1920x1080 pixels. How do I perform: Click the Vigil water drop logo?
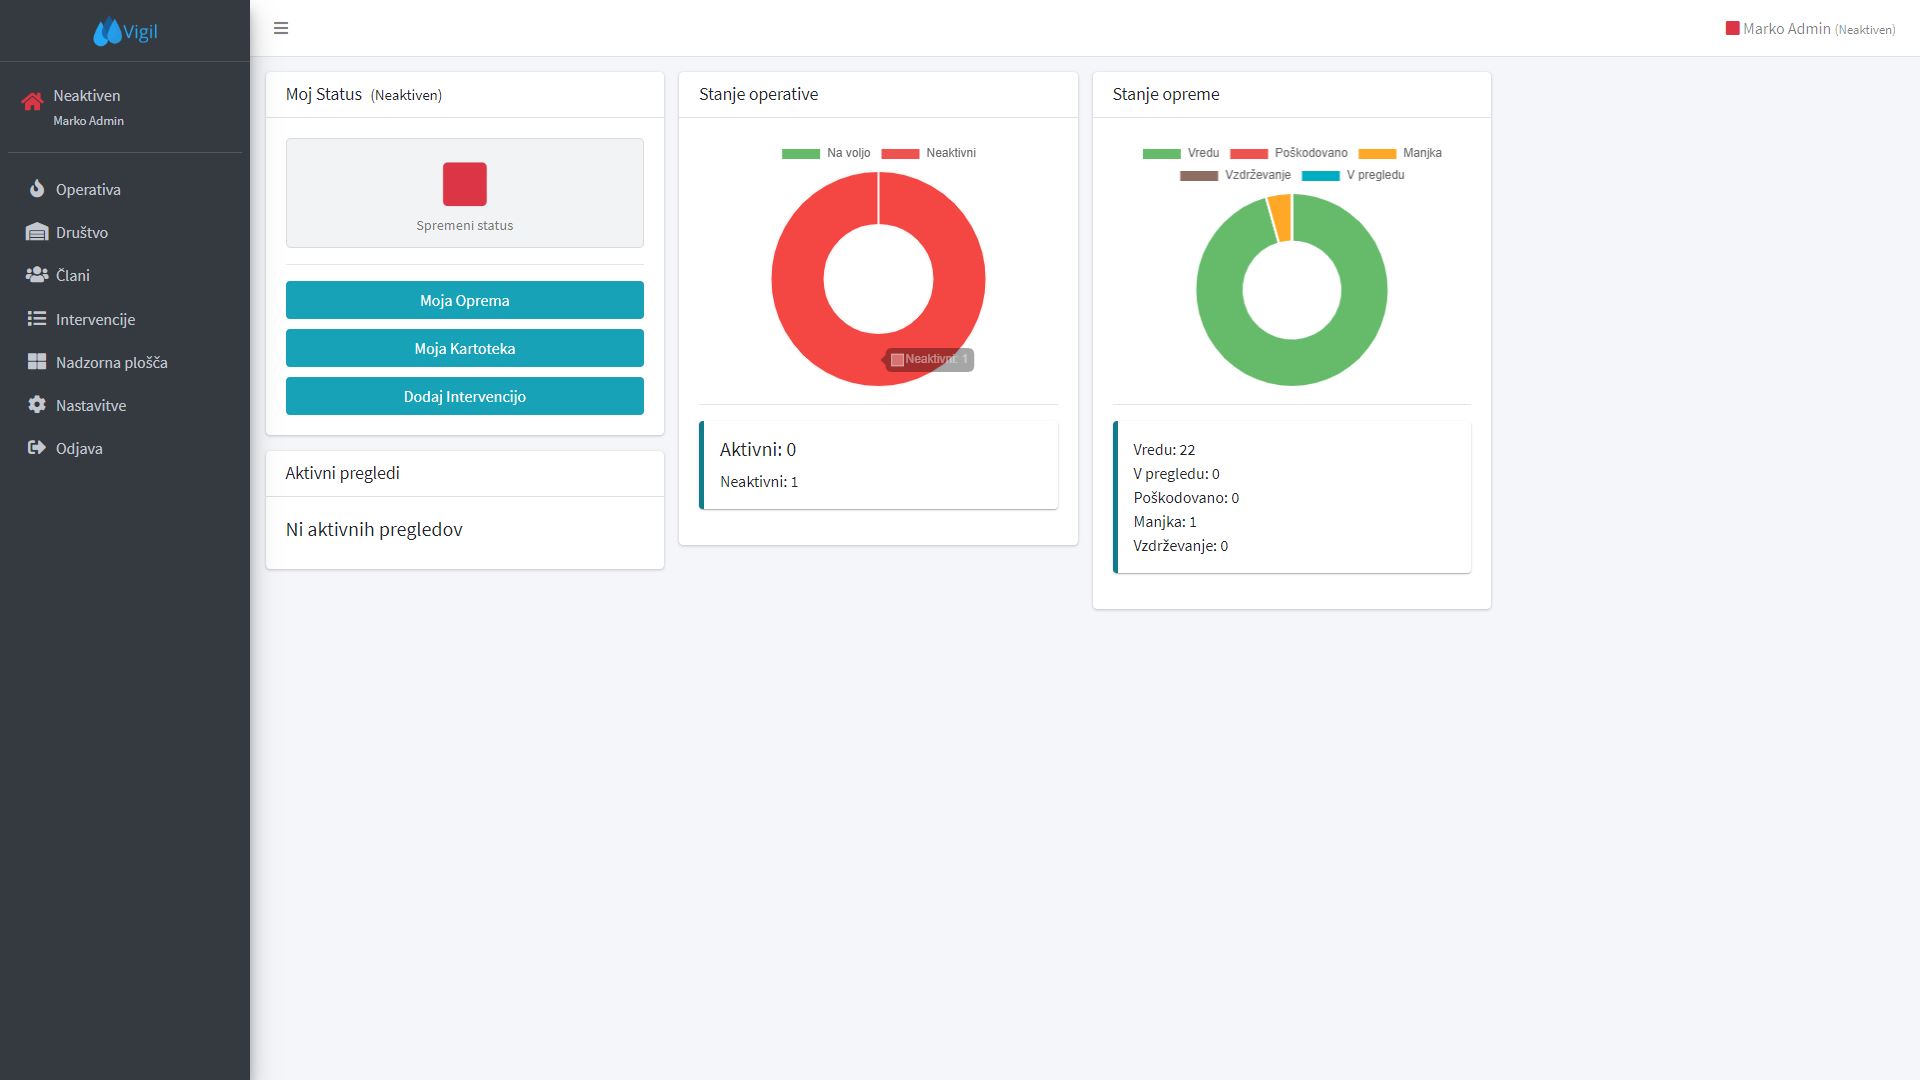click(x=107, y=32)
